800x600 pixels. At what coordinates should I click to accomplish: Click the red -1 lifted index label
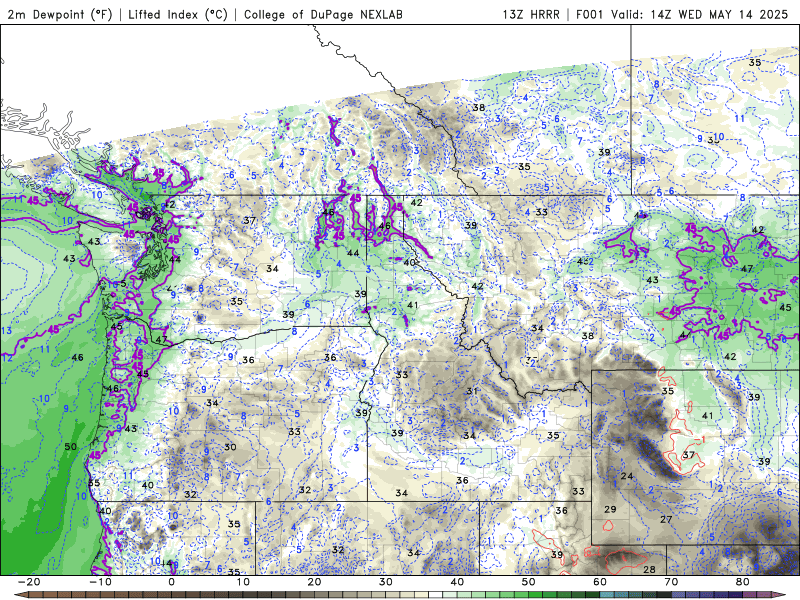tap(701, 439)
